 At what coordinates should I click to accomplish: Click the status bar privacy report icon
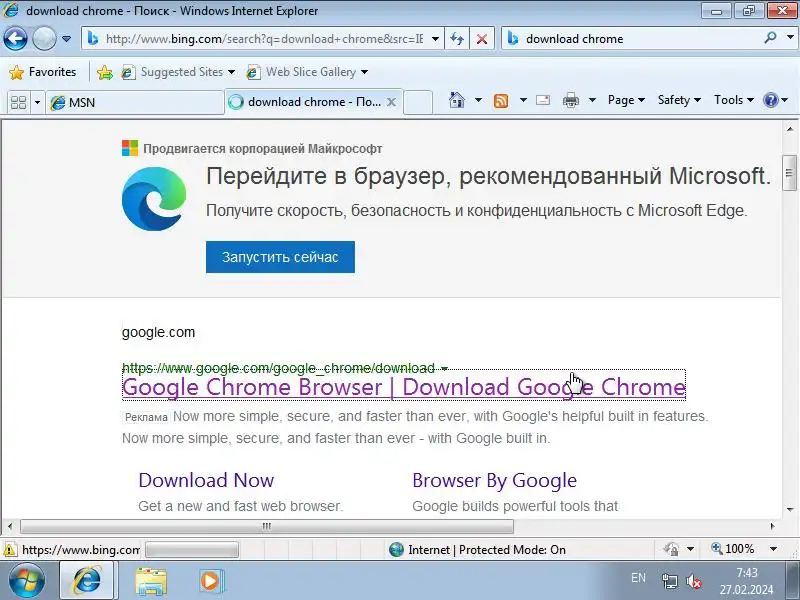click(x=671, y=549)
